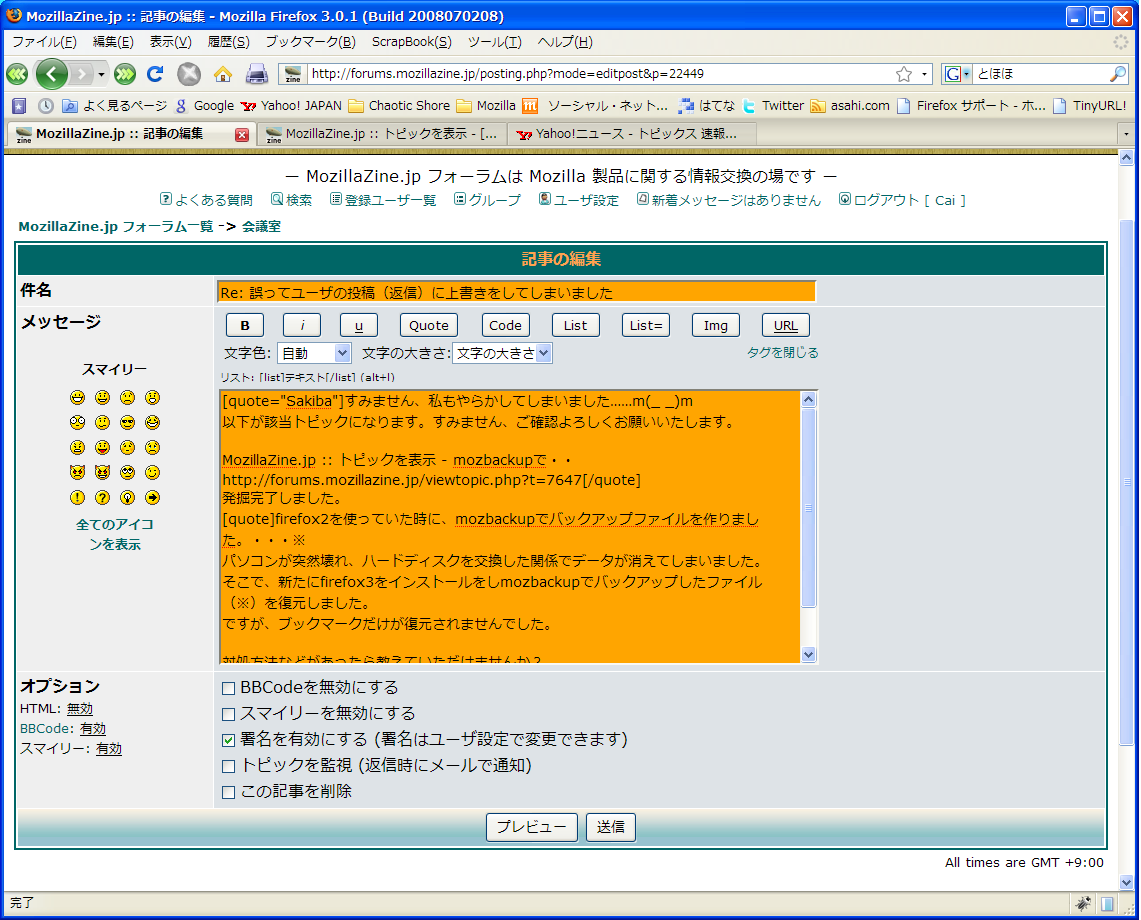Viewport: 1141px width, 920px height.
Task: Switch to the トピックを表示 tab
Action: tap(382, 134)
